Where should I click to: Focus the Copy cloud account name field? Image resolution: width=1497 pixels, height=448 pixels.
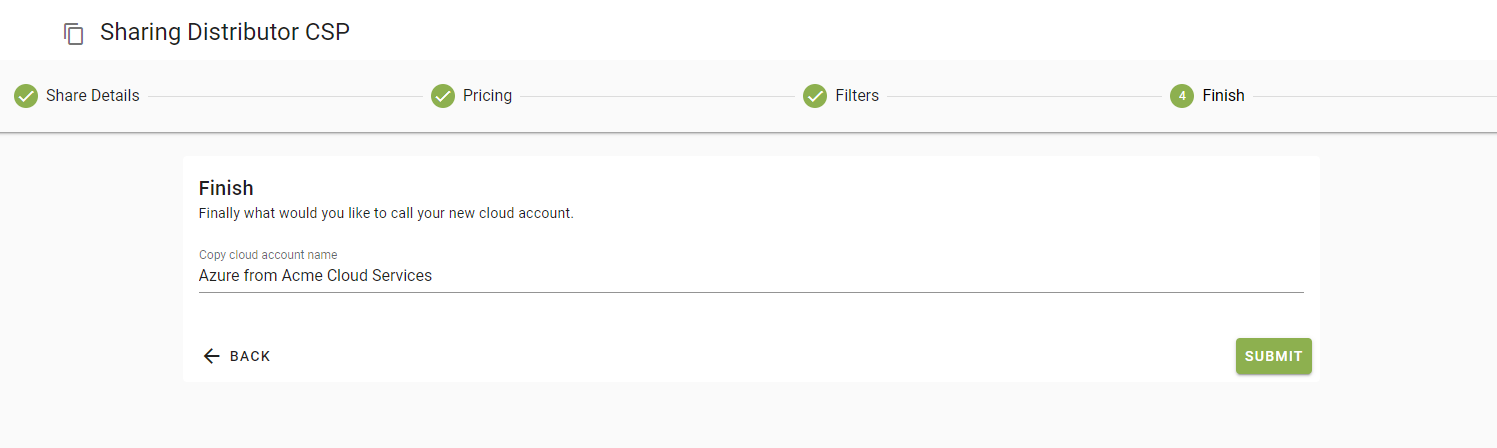pyautogui.click(x=750, y=276)
